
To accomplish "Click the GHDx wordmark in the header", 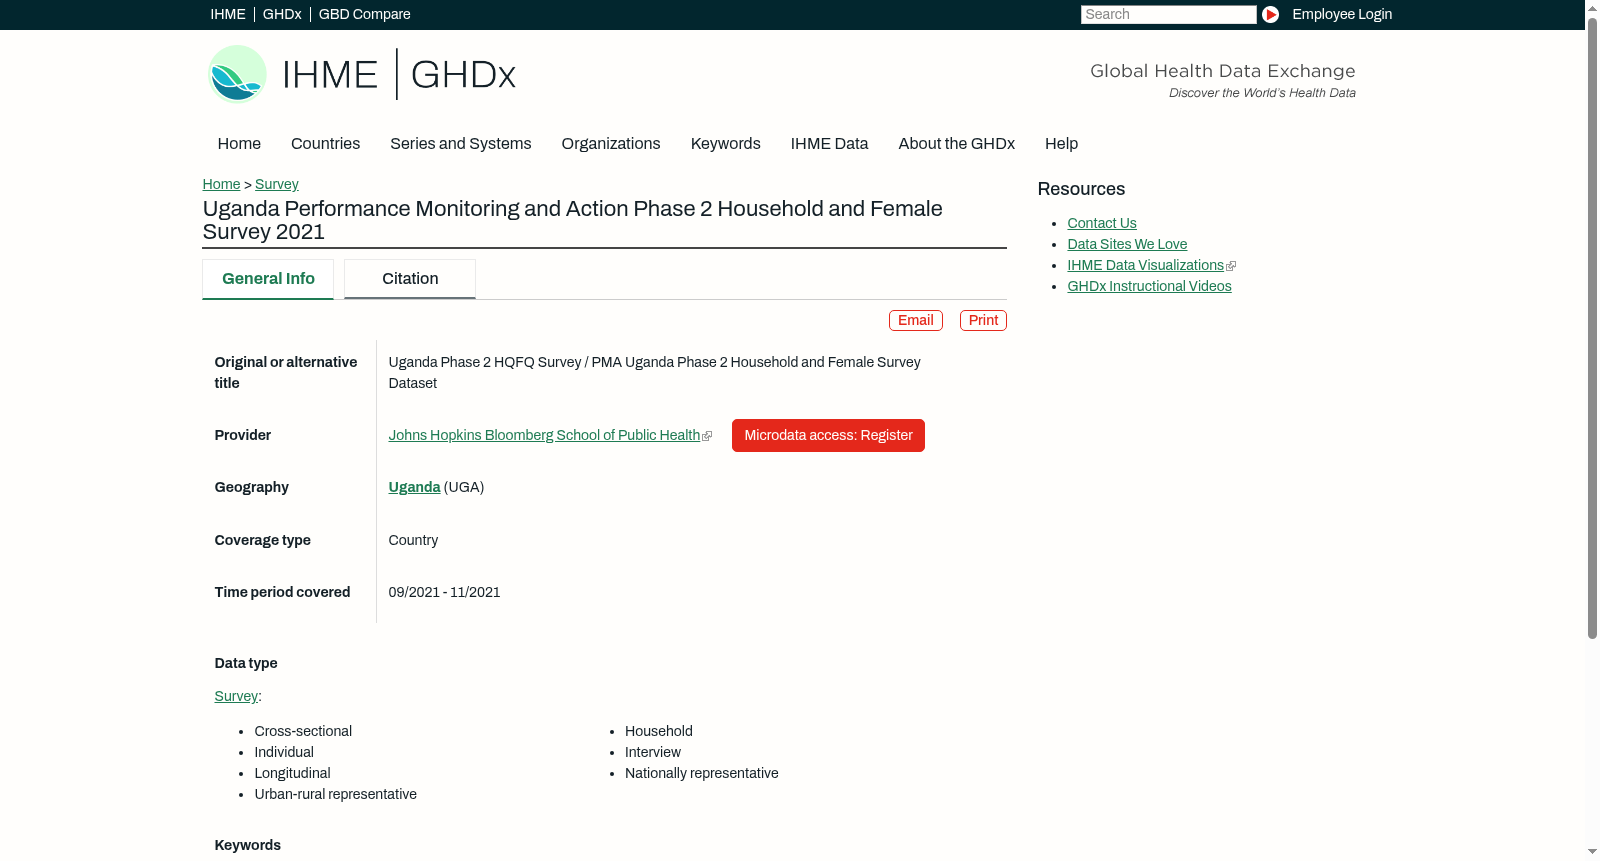I will (x=463, y=75).
